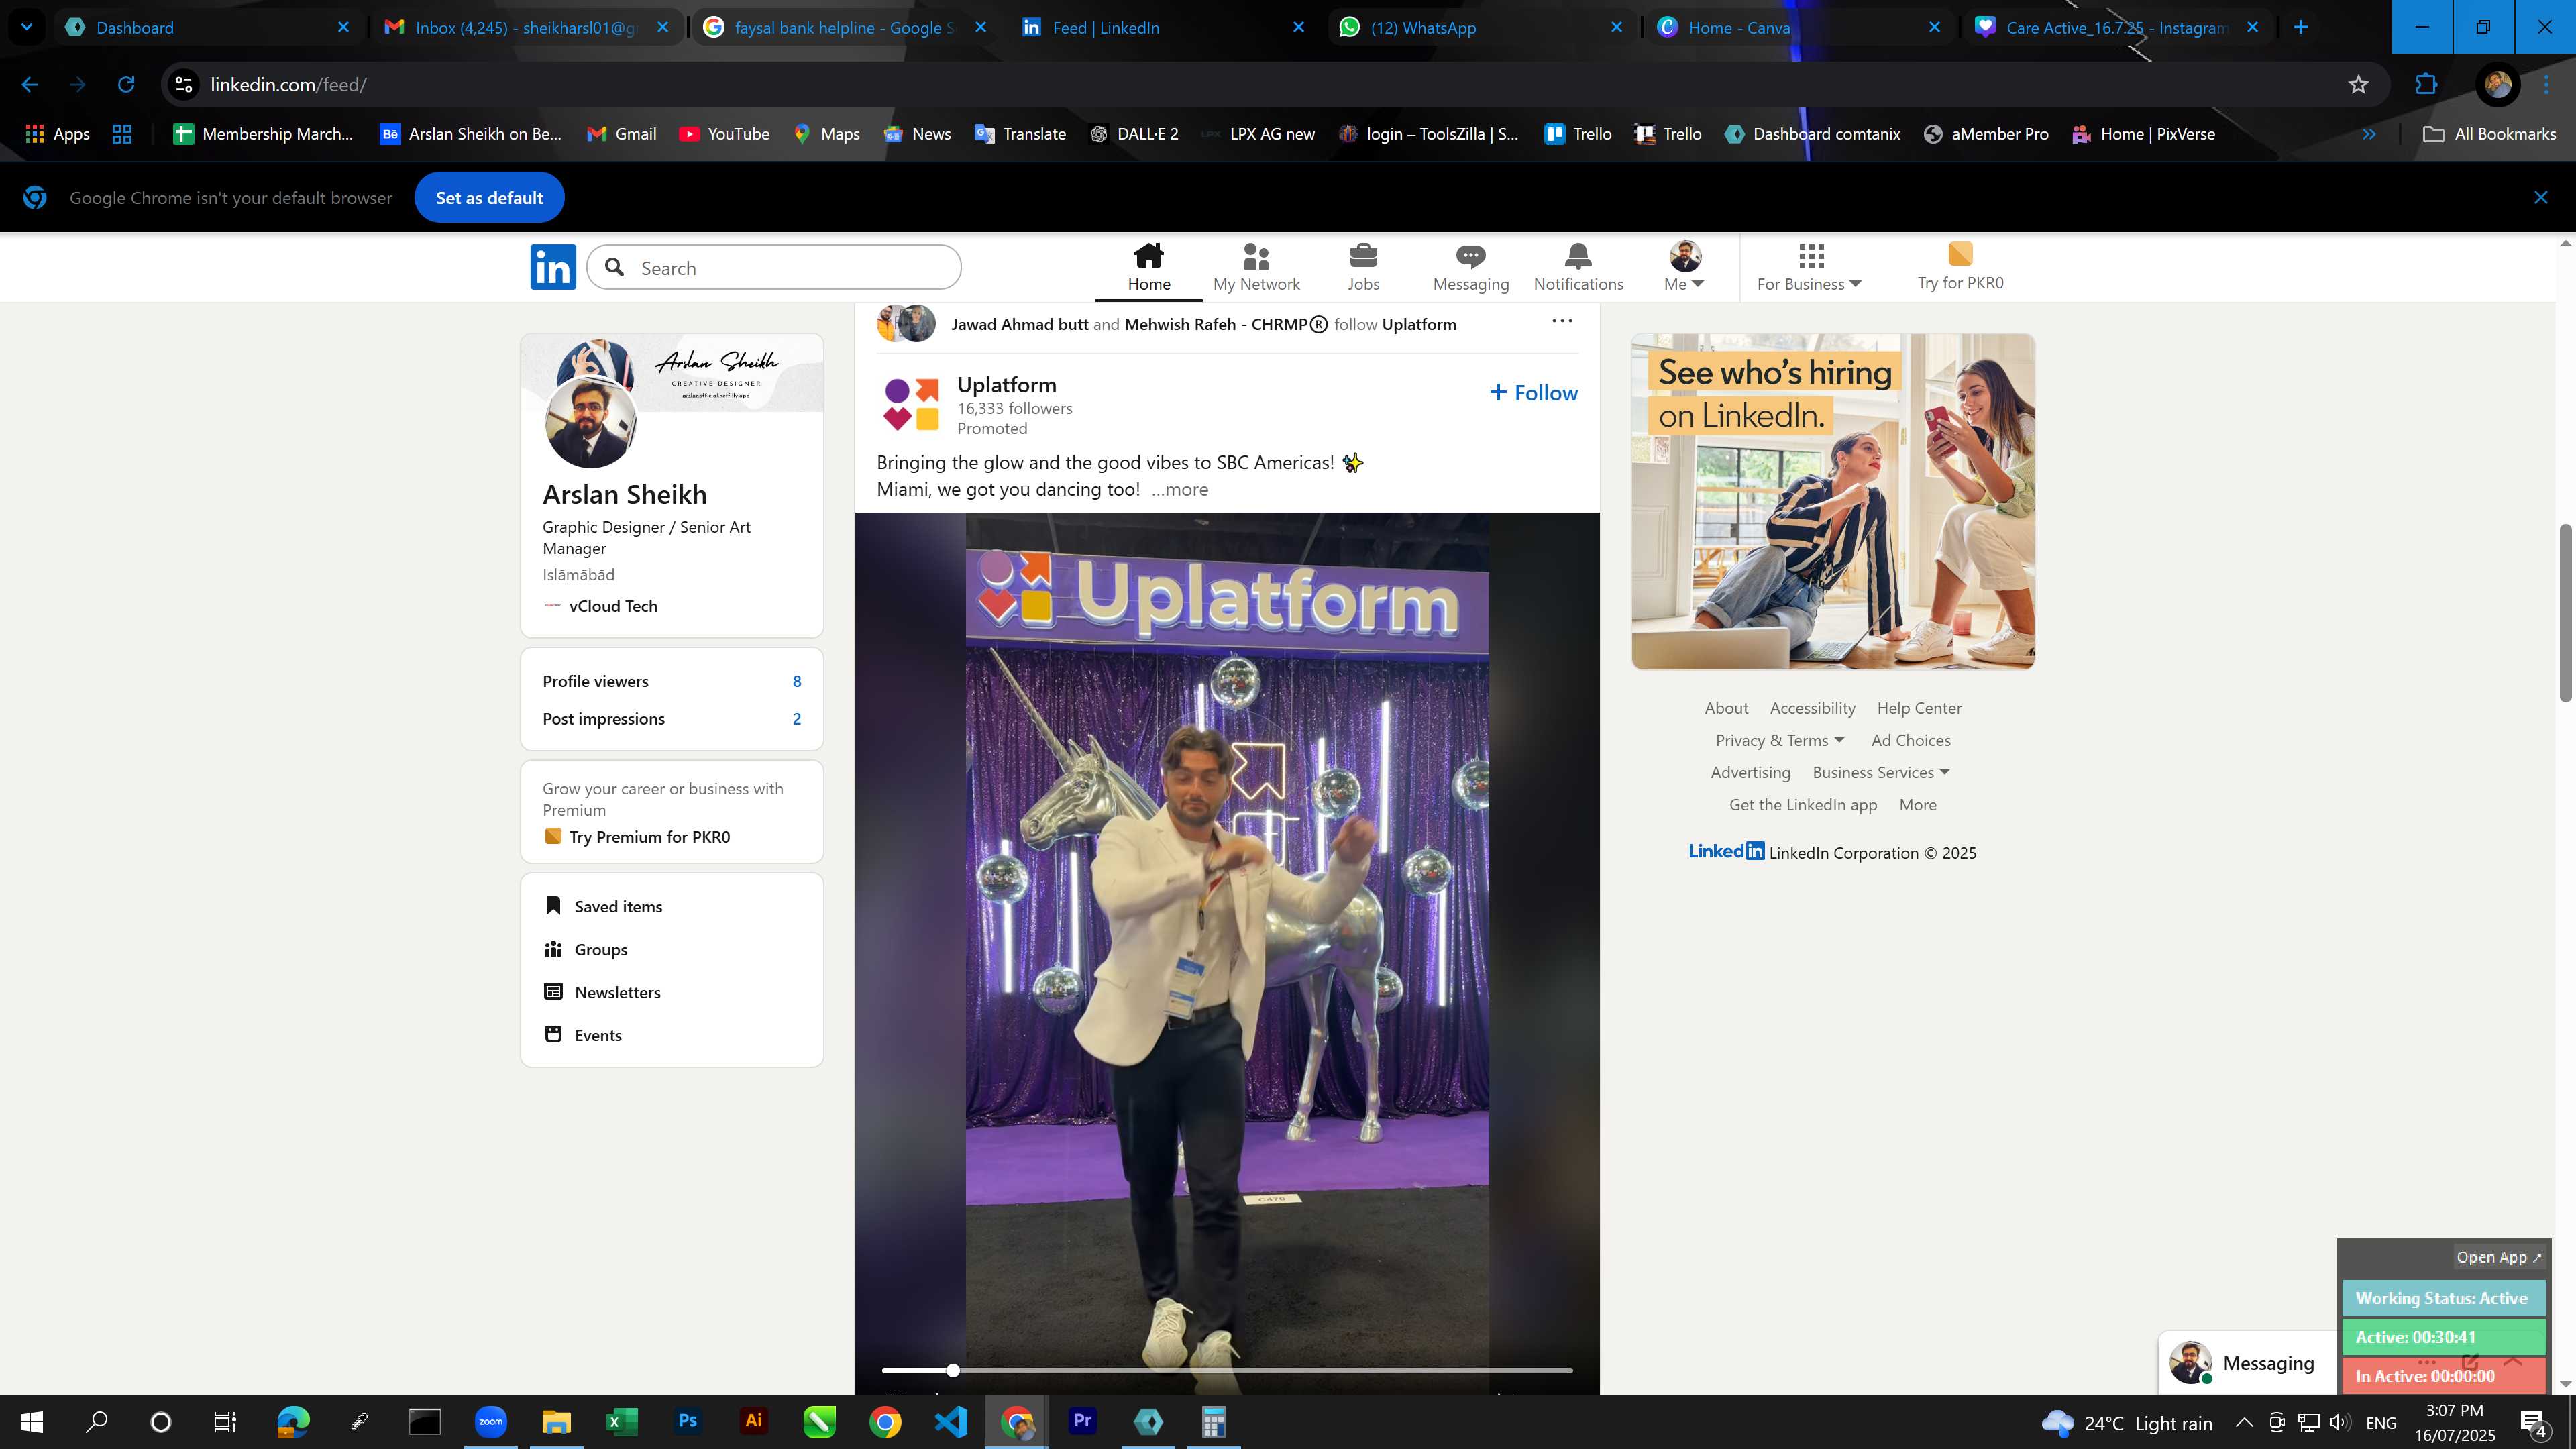Open My Network in LinkedIn nav
The image size is (2576, 1449).
pyautogui.click(x=1256, y=267)
